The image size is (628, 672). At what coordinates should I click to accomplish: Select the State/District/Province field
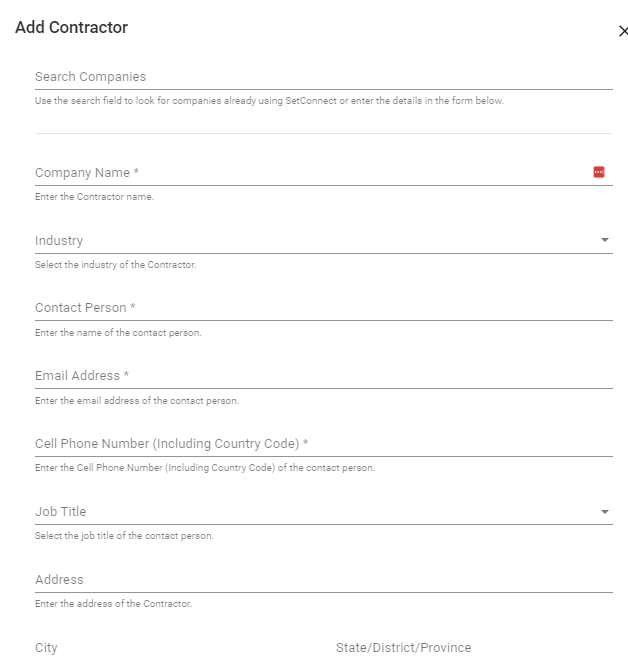[x=474, y=648]
